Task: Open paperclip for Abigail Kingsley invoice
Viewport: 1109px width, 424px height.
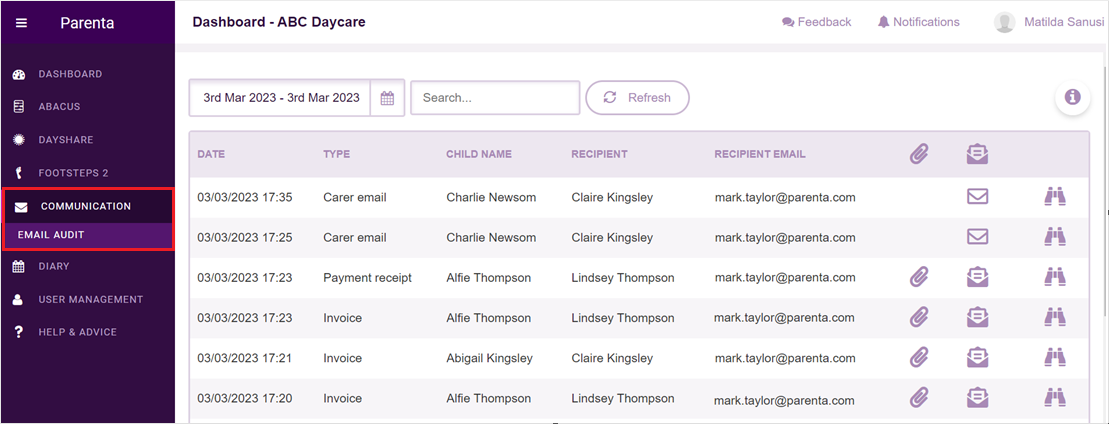Action: 918,358
